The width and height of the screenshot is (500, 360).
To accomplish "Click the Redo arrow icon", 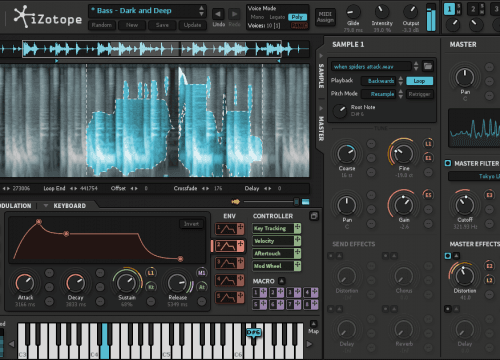I will click(x=235, y=14).
